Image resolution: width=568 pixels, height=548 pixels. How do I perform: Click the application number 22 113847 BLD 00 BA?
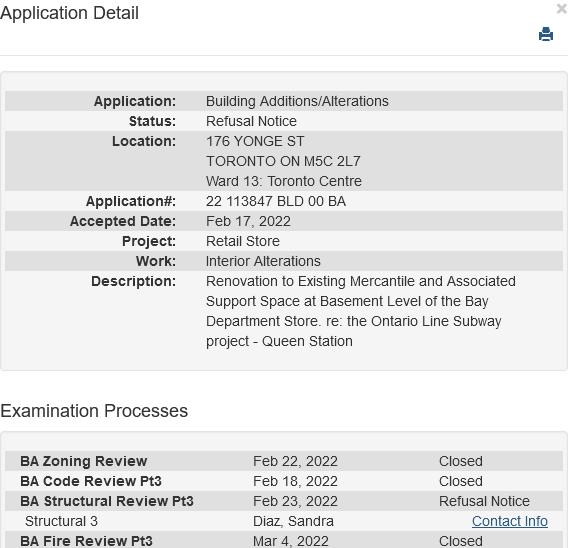pos(276,201)
